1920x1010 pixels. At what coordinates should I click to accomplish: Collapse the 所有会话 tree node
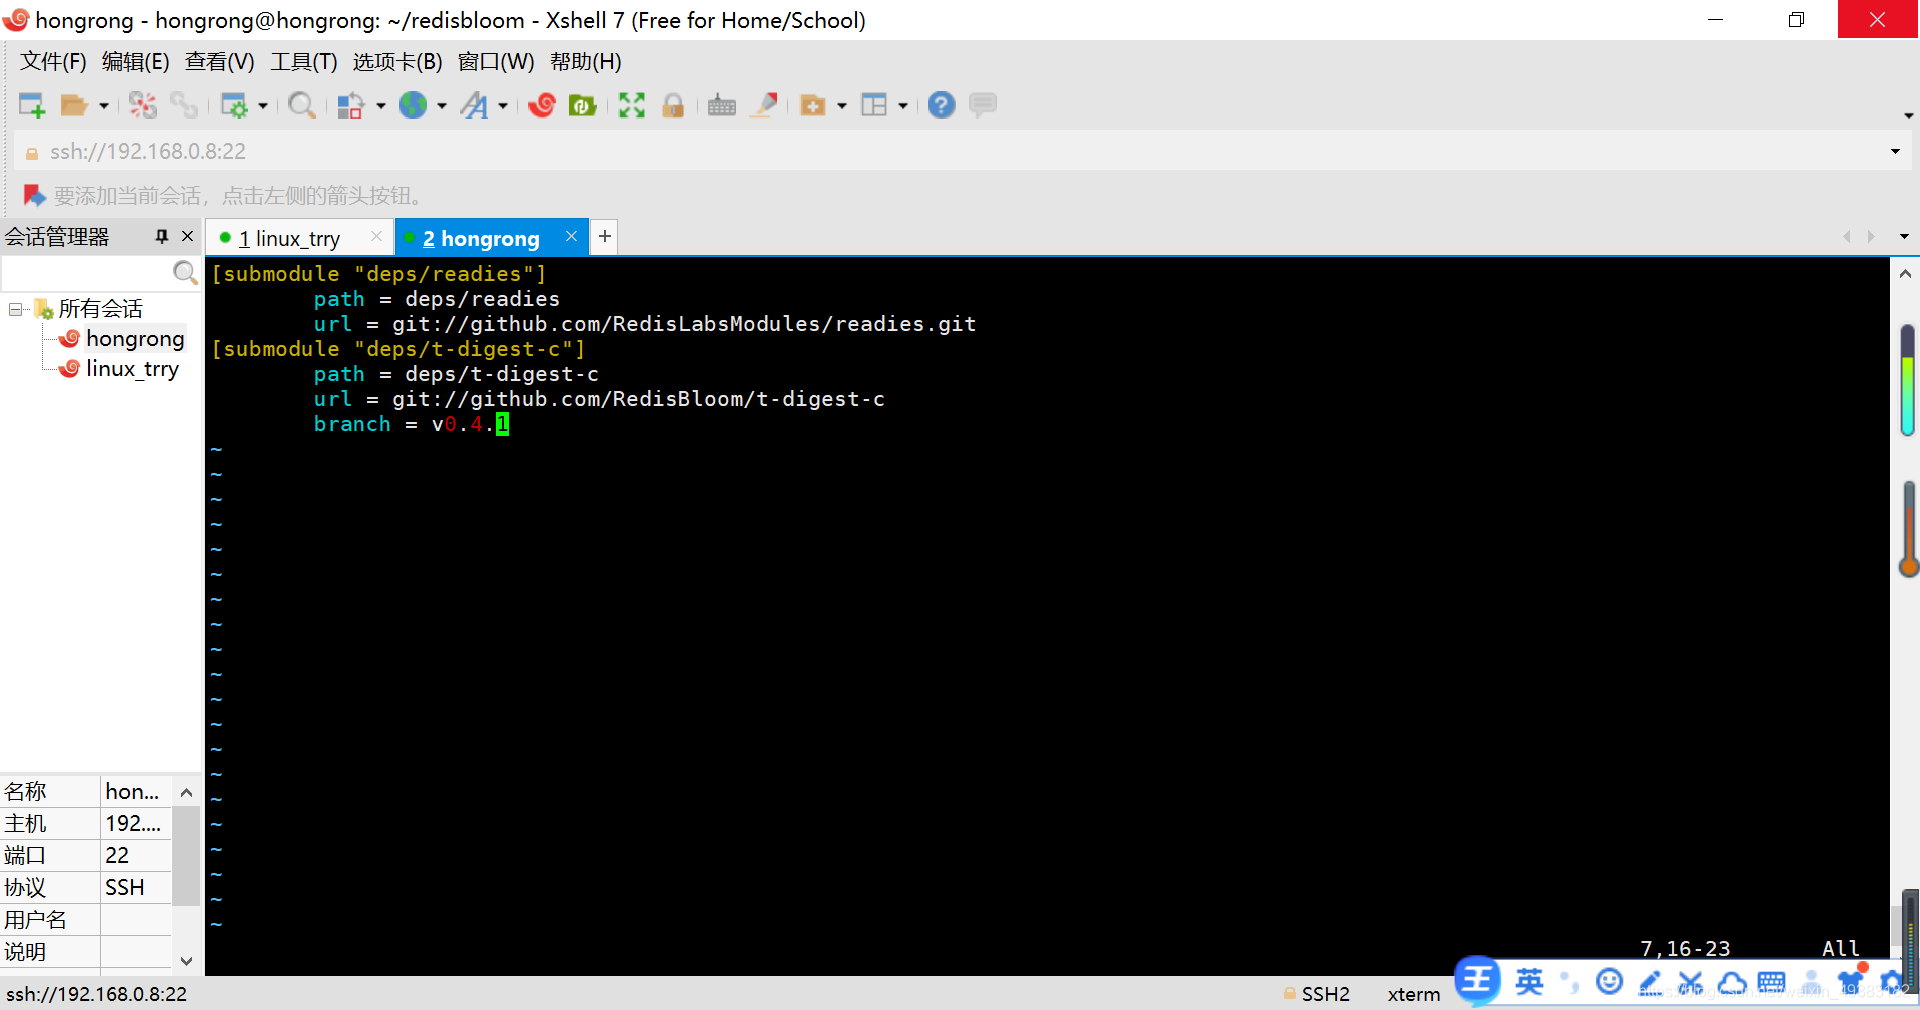tap(15, 309)
